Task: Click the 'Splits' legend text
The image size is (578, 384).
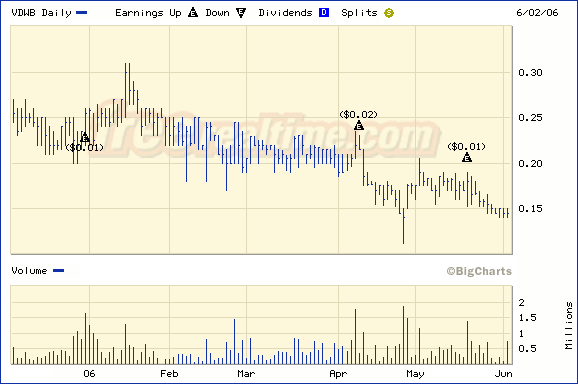Action: (x=359, y=13)
